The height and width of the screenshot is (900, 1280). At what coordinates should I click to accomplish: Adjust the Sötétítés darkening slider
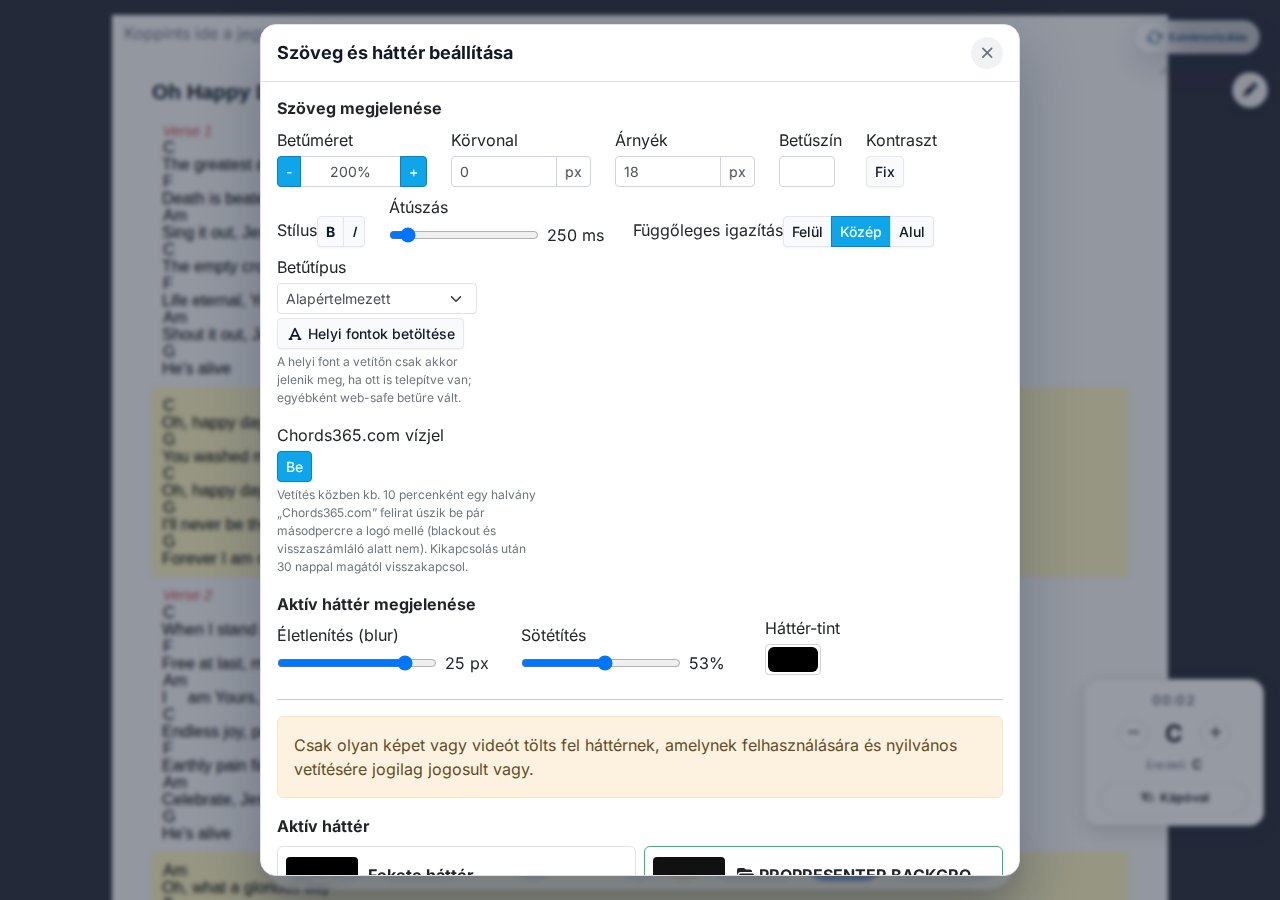click(x=601, y=663)
